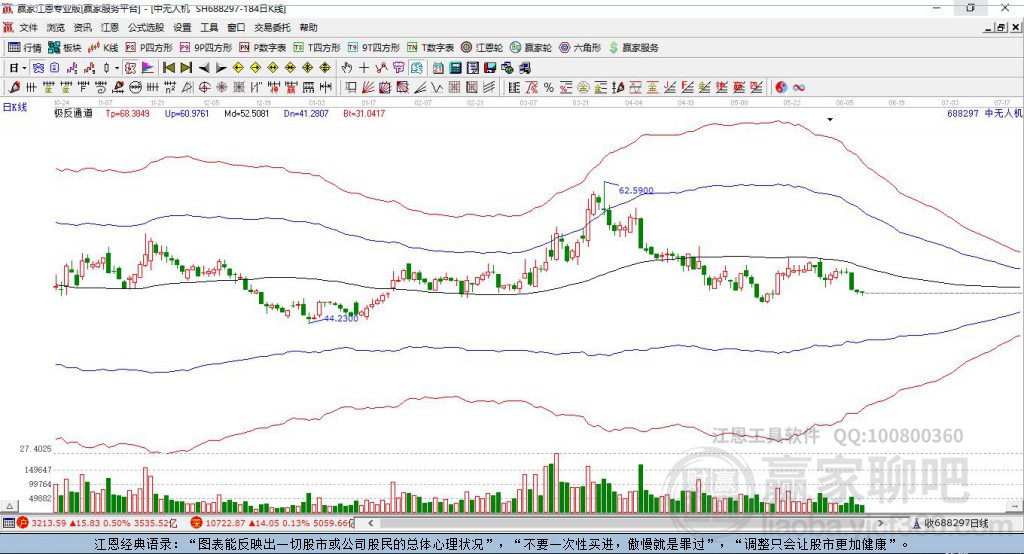This screenshot has height=554, width=1024.
Task: Select the hand pan tool
Action: (x=346, y=68)
